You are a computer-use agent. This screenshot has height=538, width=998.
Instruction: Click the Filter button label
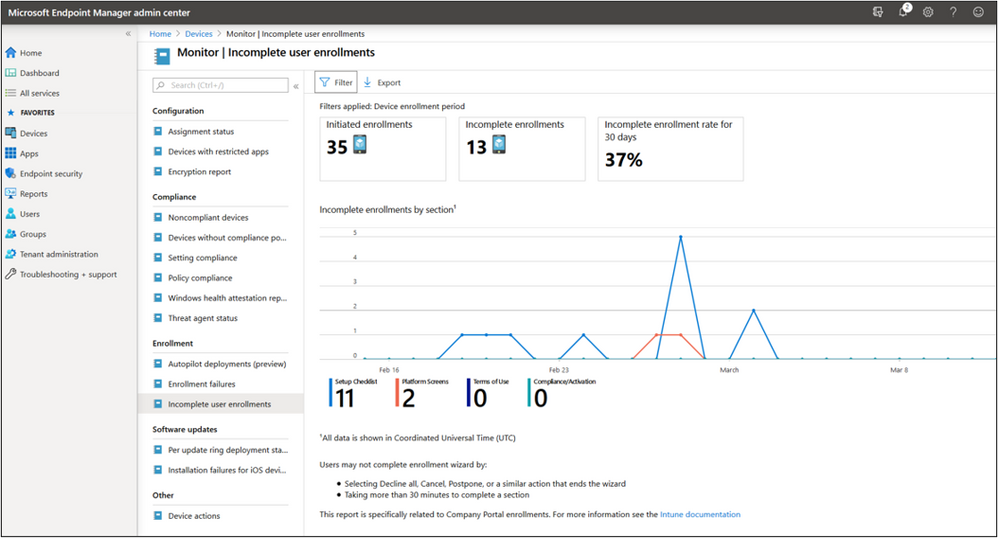coord(344,82)
